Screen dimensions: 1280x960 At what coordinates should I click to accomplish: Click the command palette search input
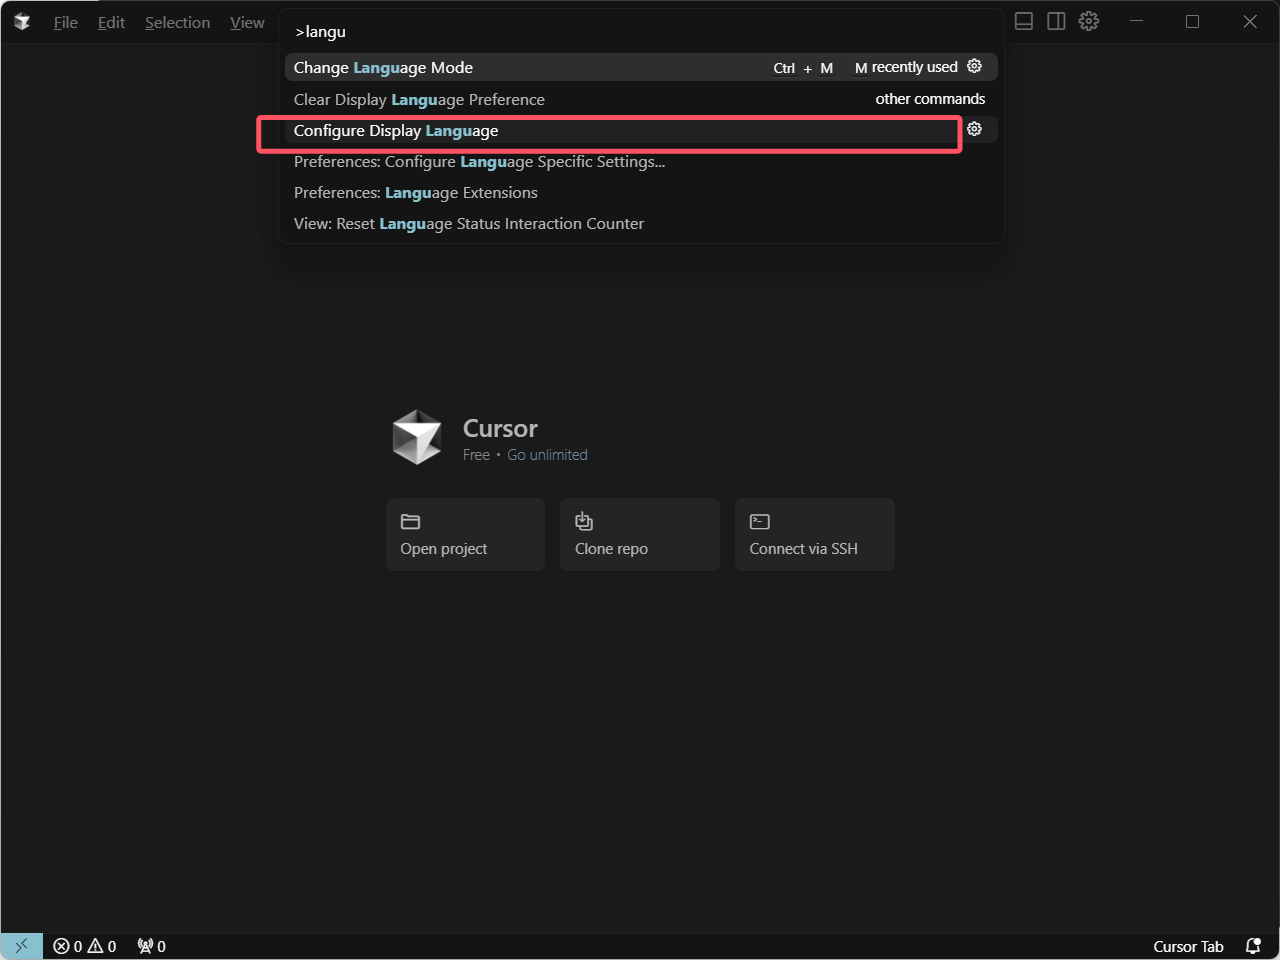(x=641, y=32)
